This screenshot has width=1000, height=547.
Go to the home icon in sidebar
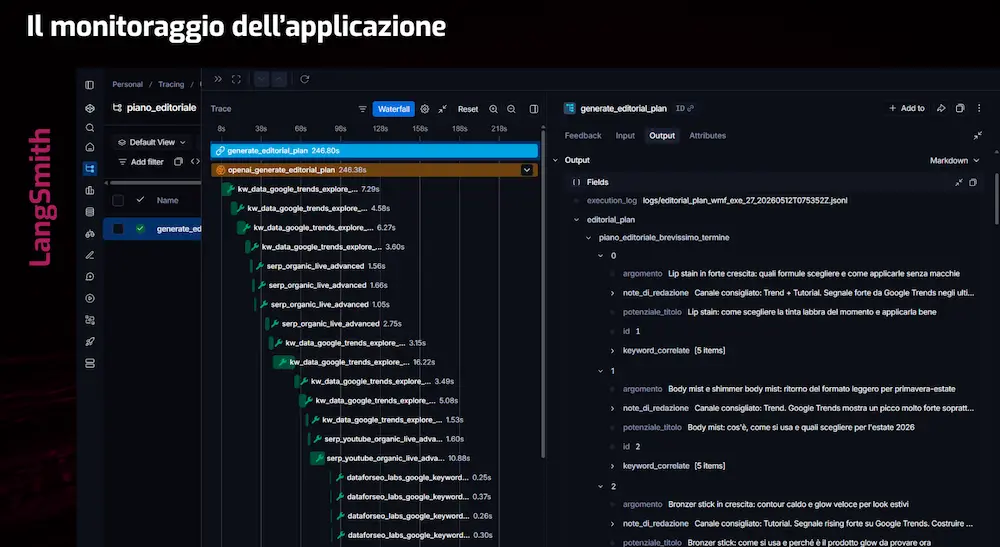point(90,147)
